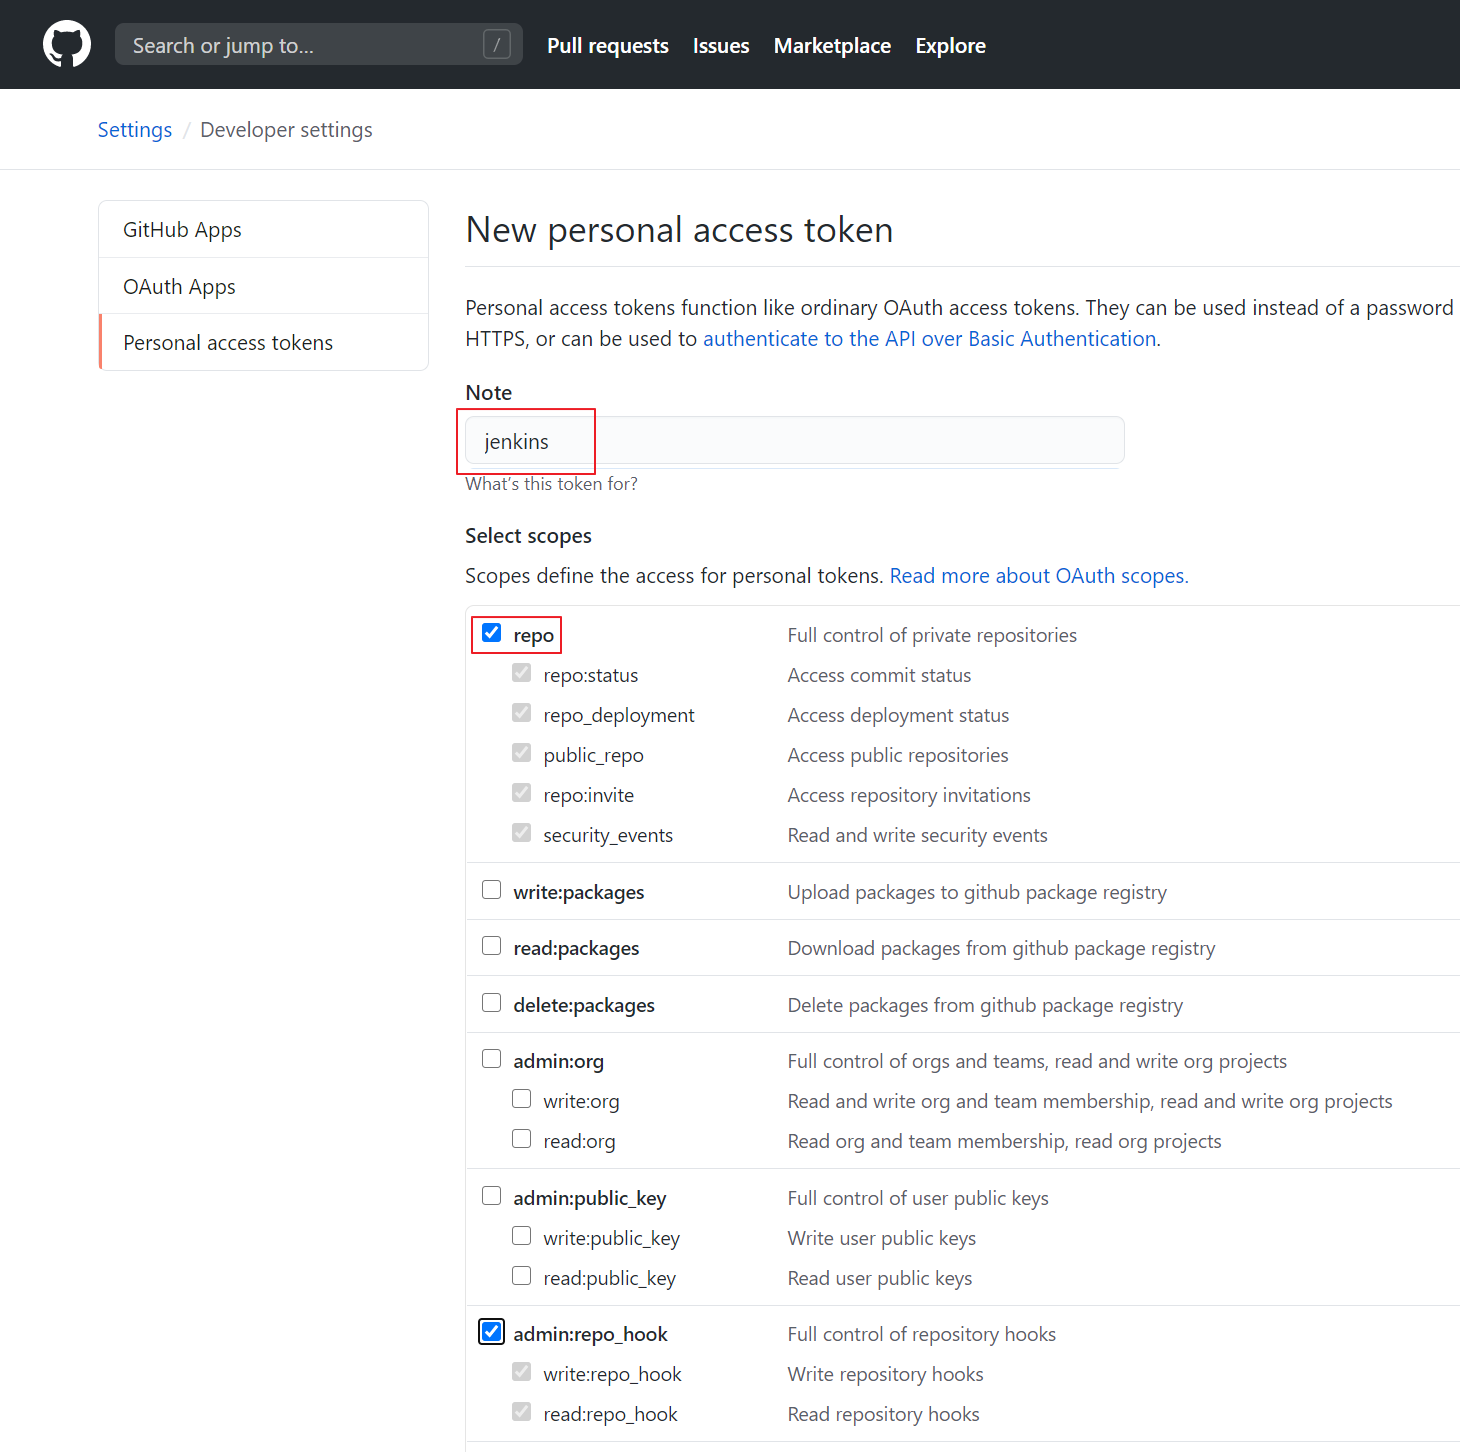Viewport: 1460px width, 1452px height.
Task: Open Explore in top navigation
Action: tap(950, 45)
